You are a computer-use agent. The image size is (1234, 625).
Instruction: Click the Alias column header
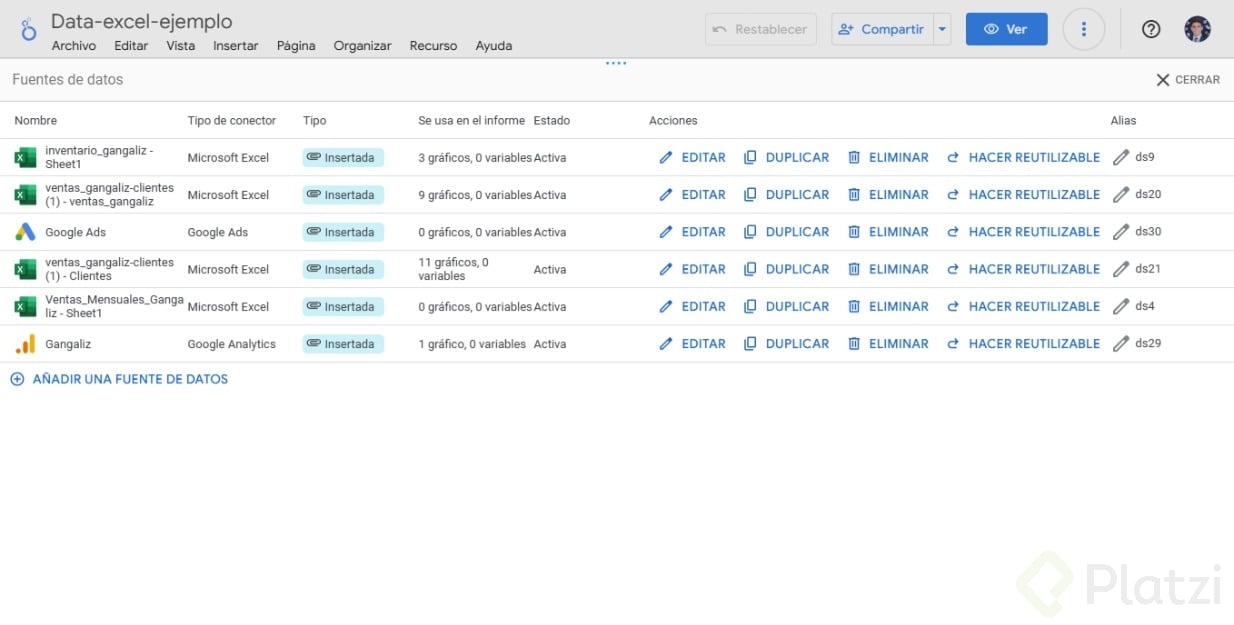click(x=1124, y=121)
